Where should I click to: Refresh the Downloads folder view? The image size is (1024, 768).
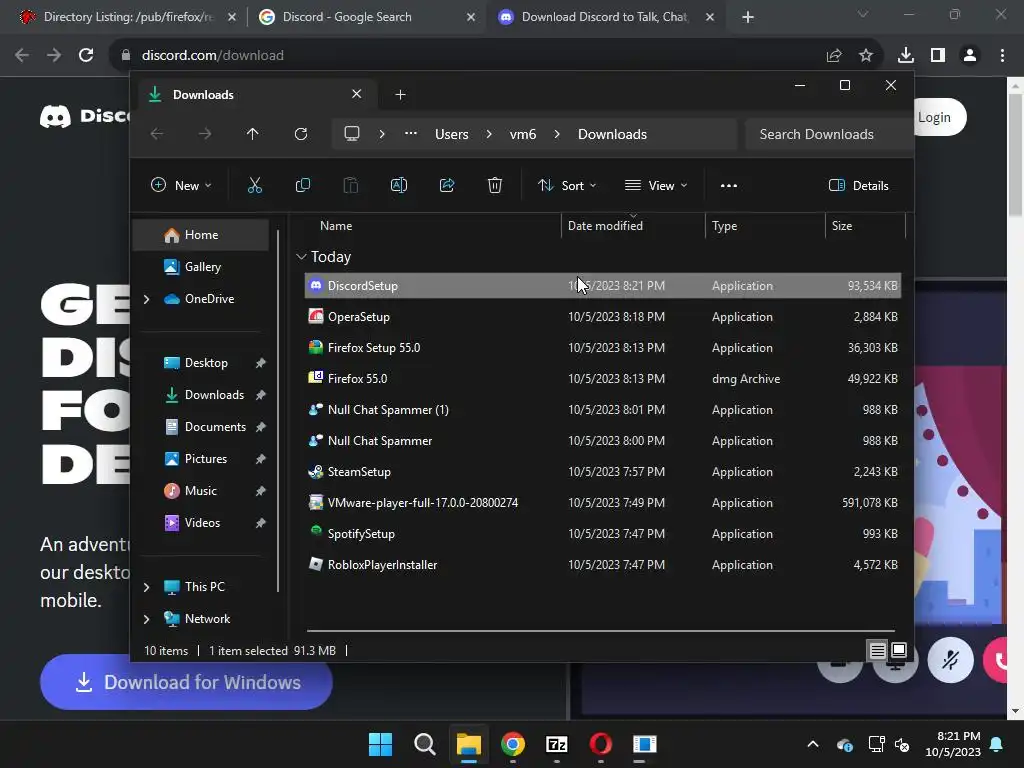pyautogui.click(x=300, y=134)
